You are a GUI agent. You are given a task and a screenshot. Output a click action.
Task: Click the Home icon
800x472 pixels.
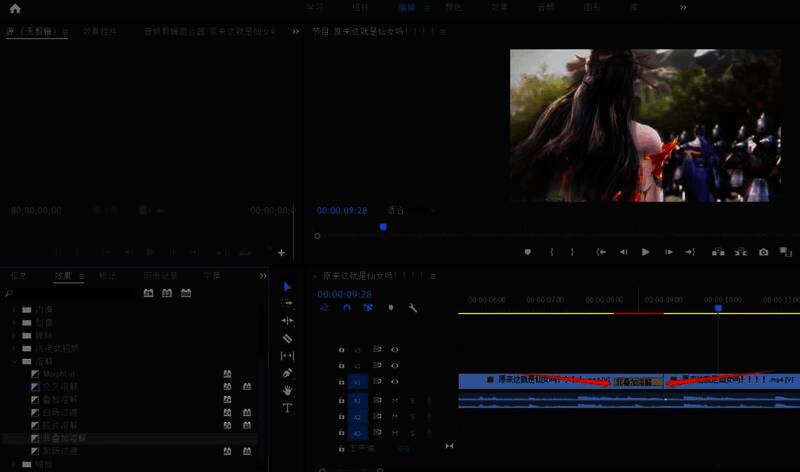point(15,8)
